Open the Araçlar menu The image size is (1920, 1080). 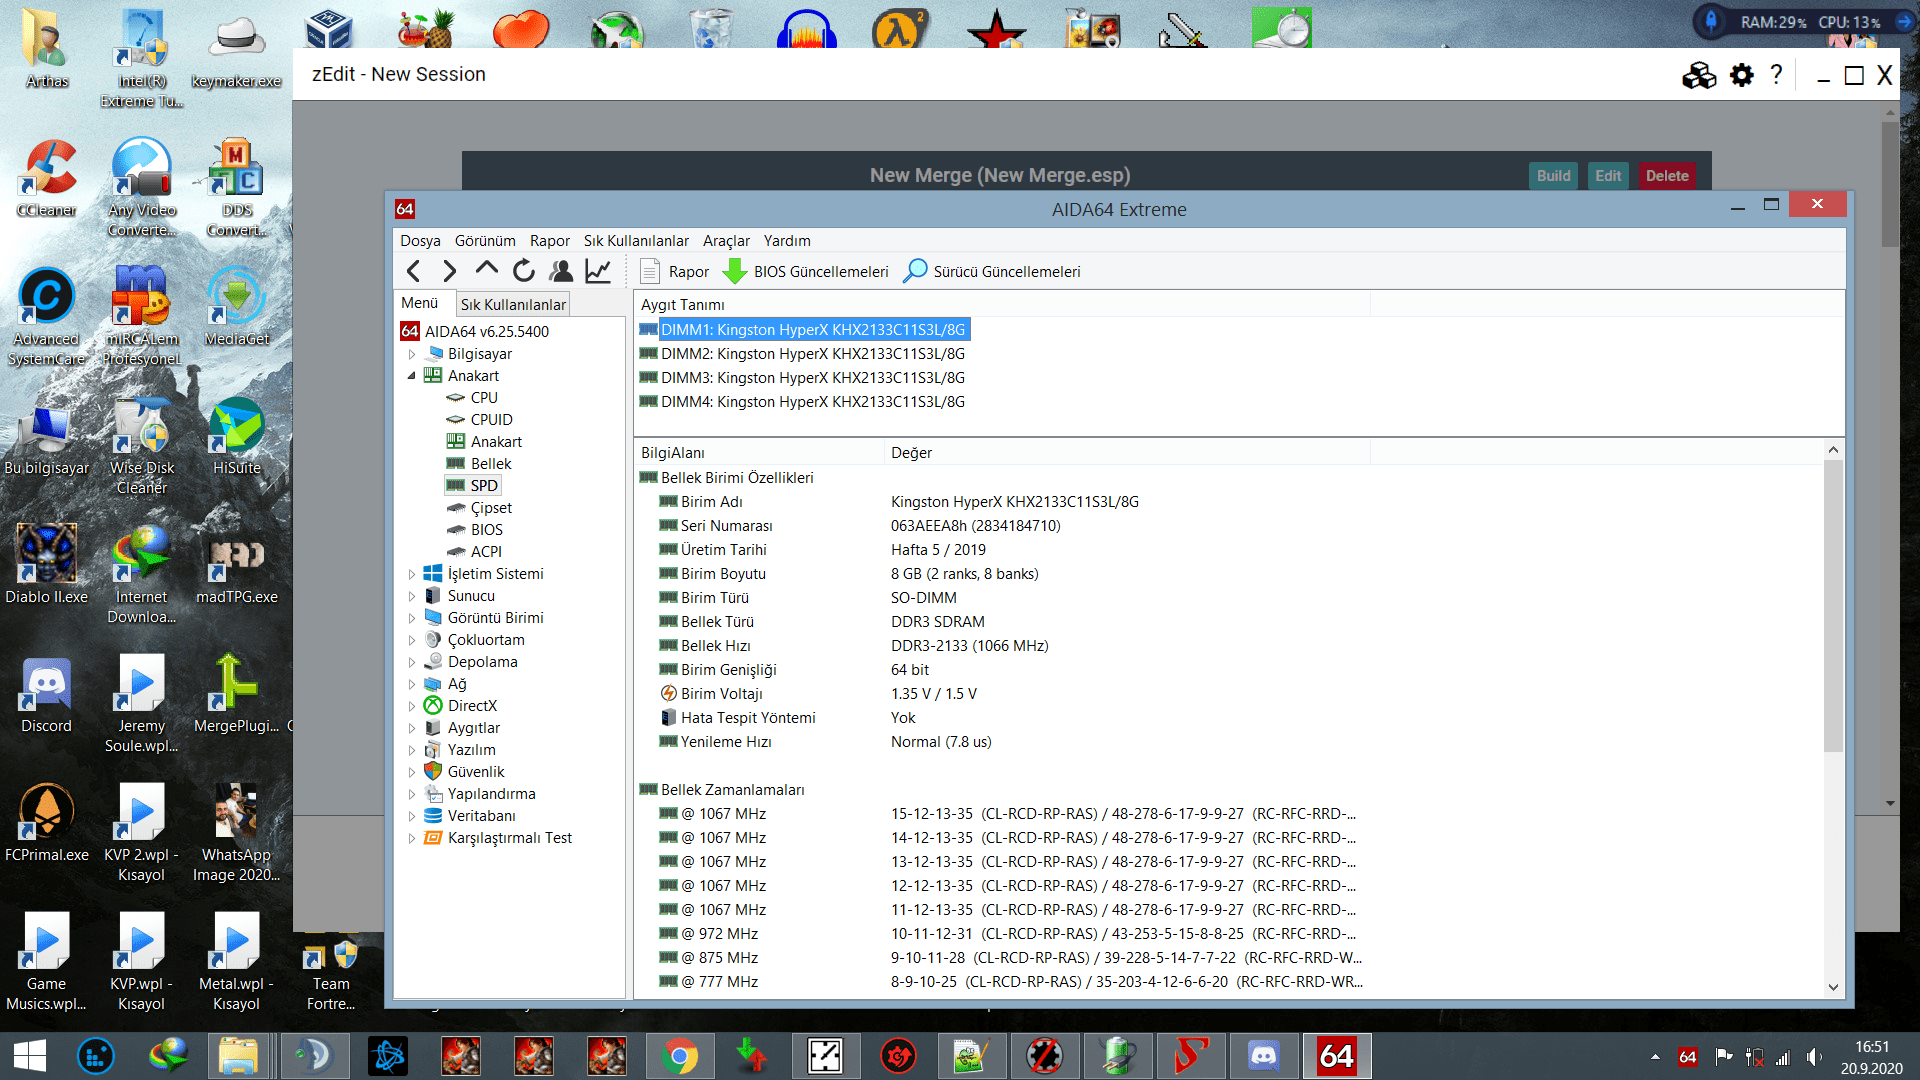726,241
